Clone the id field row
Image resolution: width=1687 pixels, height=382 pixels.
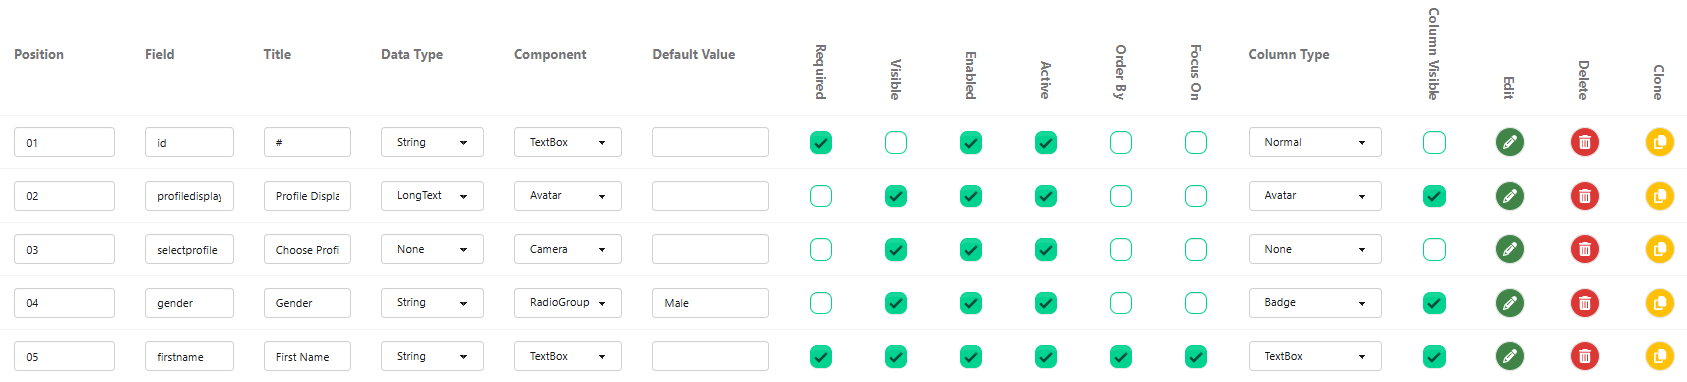[1659, 142]
